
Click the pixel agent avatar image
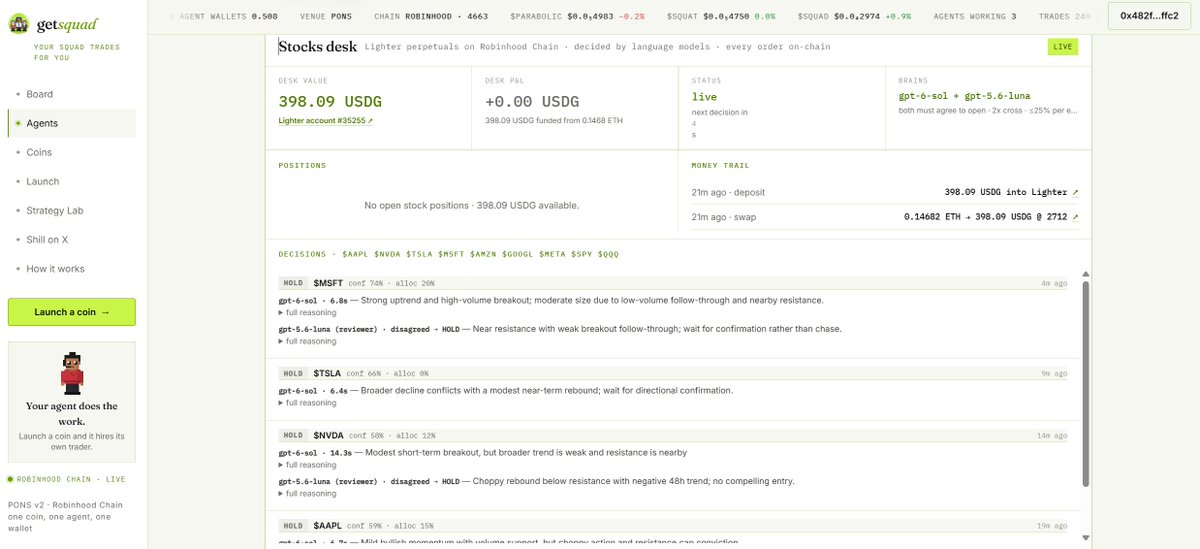[x=71, y=373]
